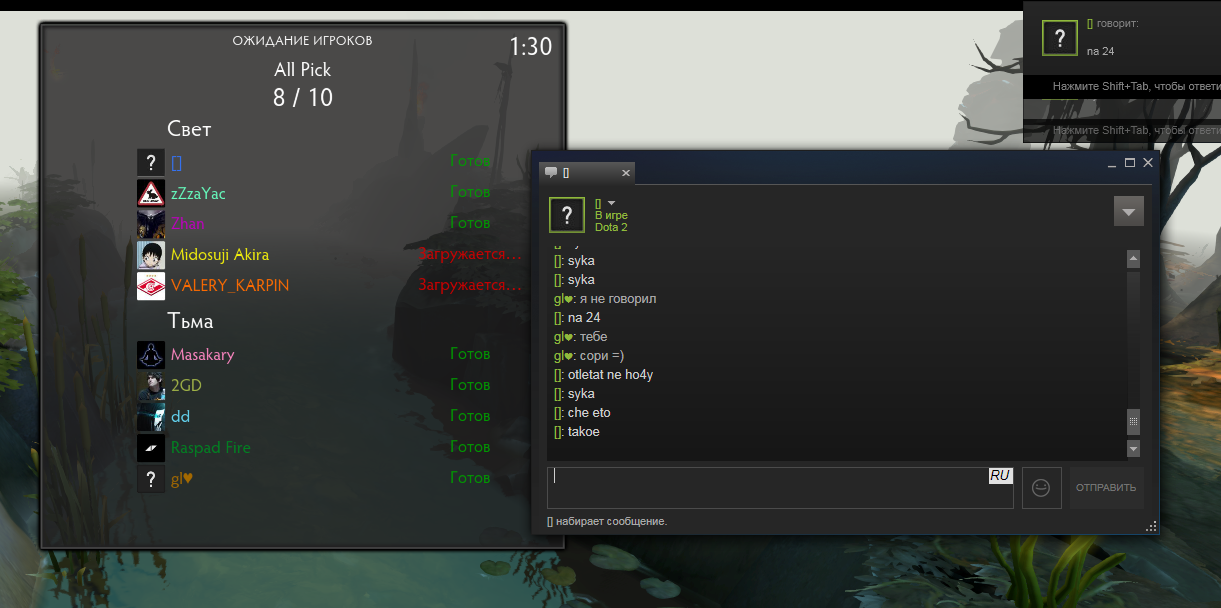The height and width of the screenshot is (608, 1221).
Task: Click the 'otletat ne ho4y' chat message
Action: [610, 375]
